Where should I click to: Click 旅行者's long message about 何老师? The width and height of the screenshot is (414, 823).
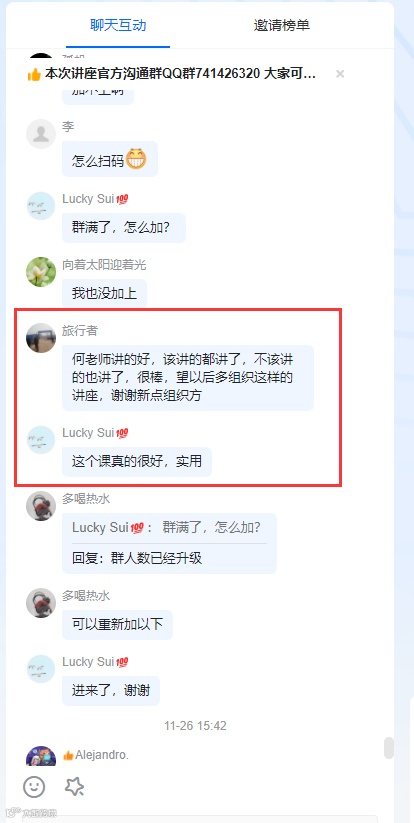(188, 378)
